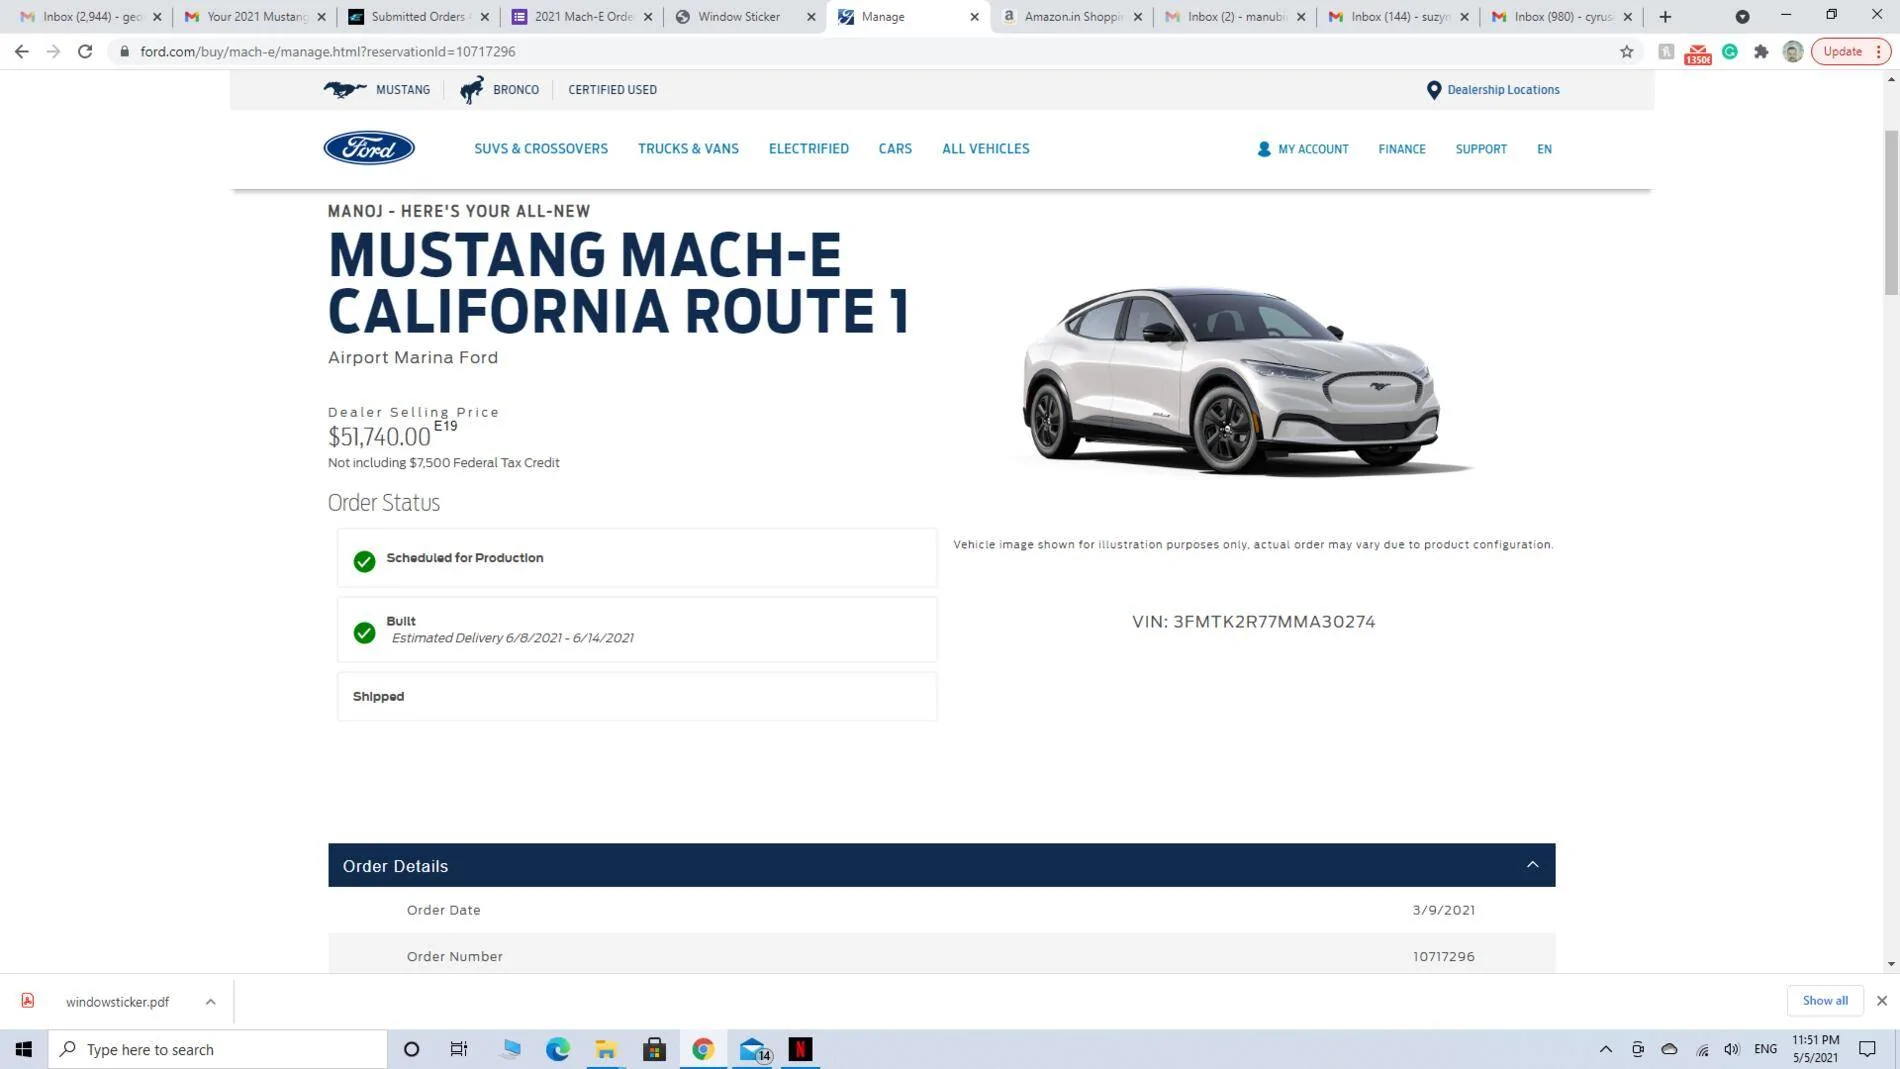Screen dimensions: 1900x1069
Task: Show hidden system tray icons
Action: [x=1605, y=1049]
